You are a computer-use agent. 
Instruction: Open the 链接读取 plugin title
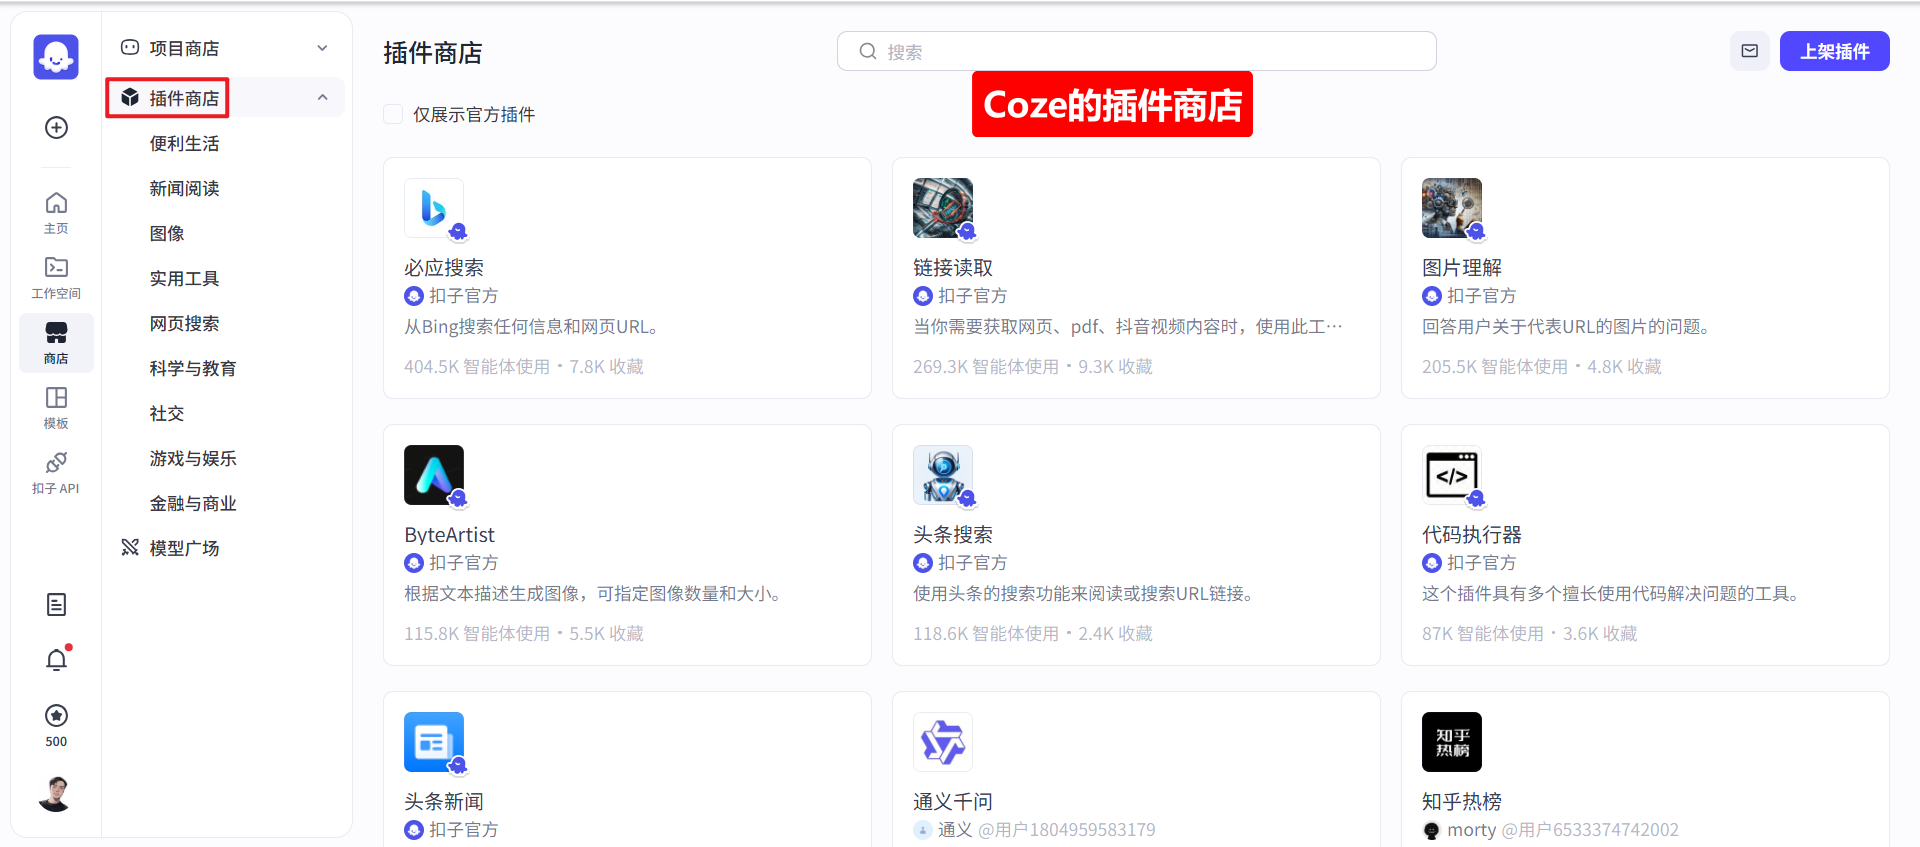coord(953,267)
